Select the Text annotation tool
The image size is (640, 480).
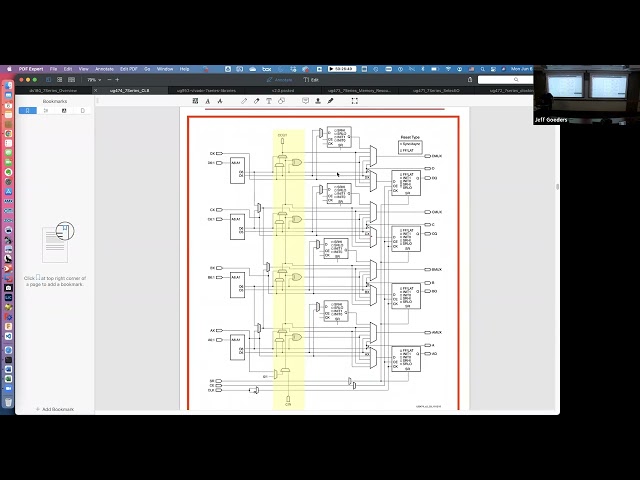pos(269,101)
